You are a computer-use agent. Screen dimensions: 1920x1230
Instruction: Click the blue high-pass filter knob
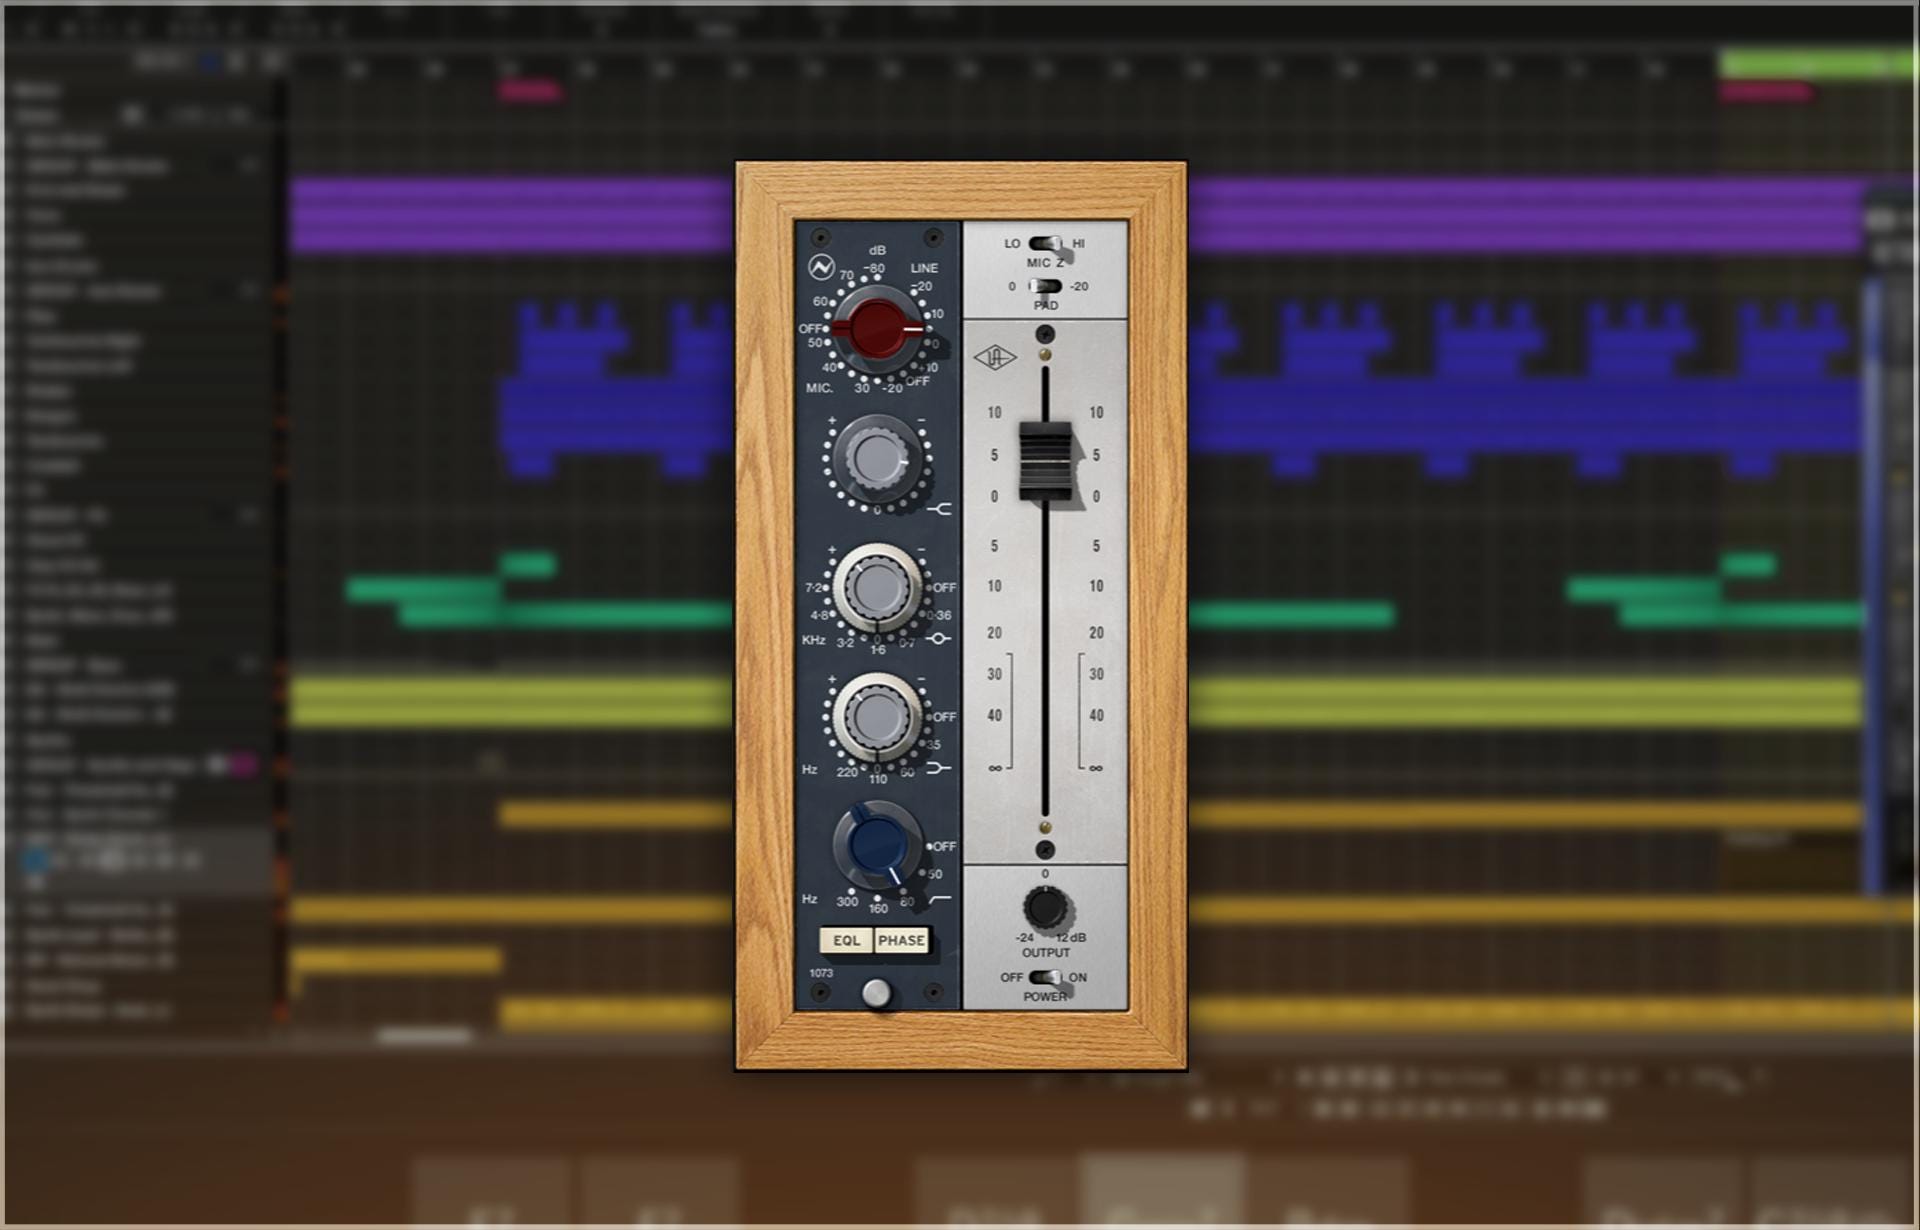click(x=877, y=846)
